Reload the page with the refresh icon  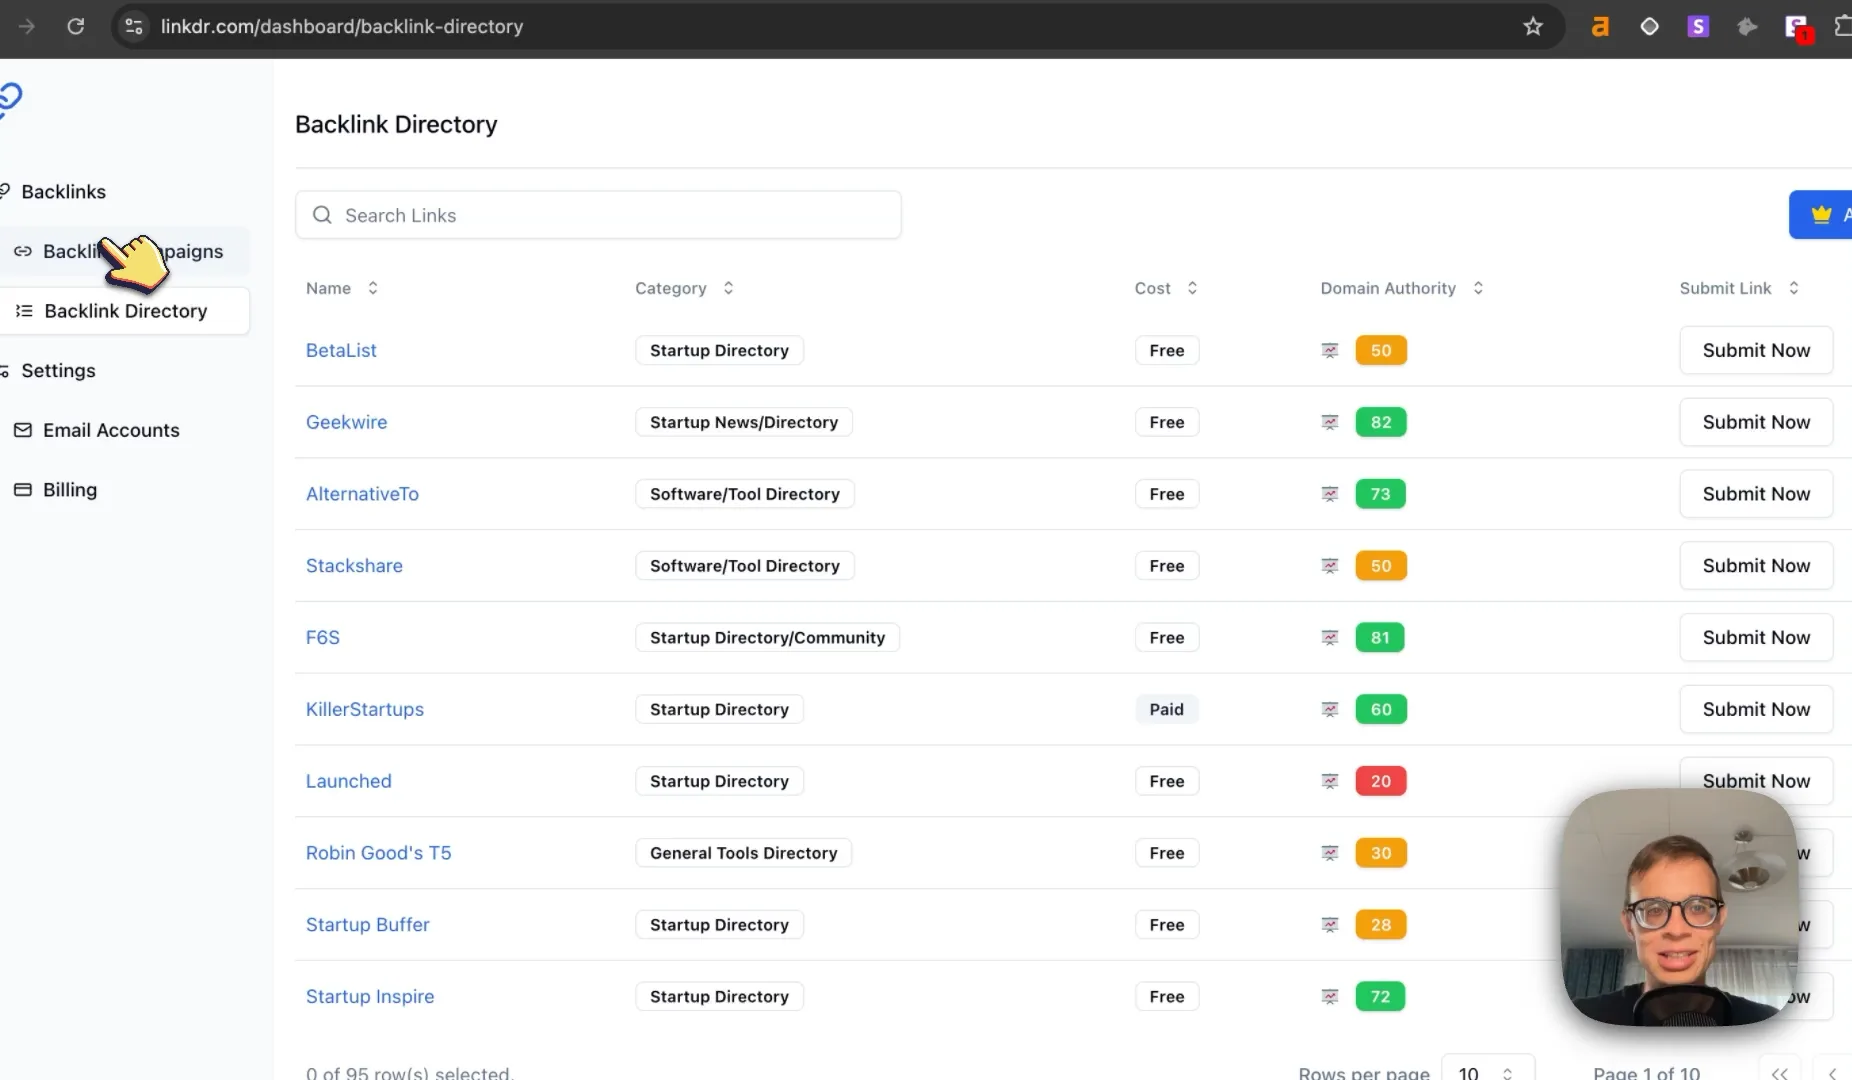(x=76, y=27)
